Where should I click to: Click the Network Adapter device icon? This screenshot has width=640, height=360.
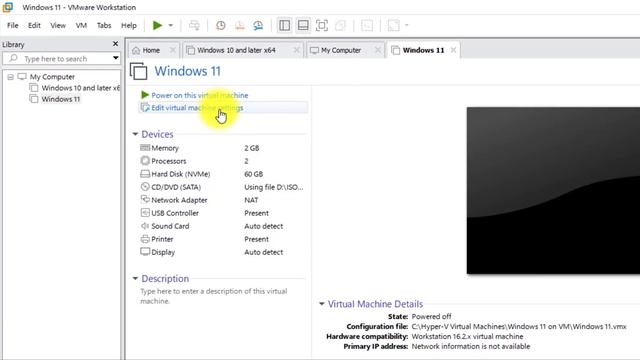point(145,200)
